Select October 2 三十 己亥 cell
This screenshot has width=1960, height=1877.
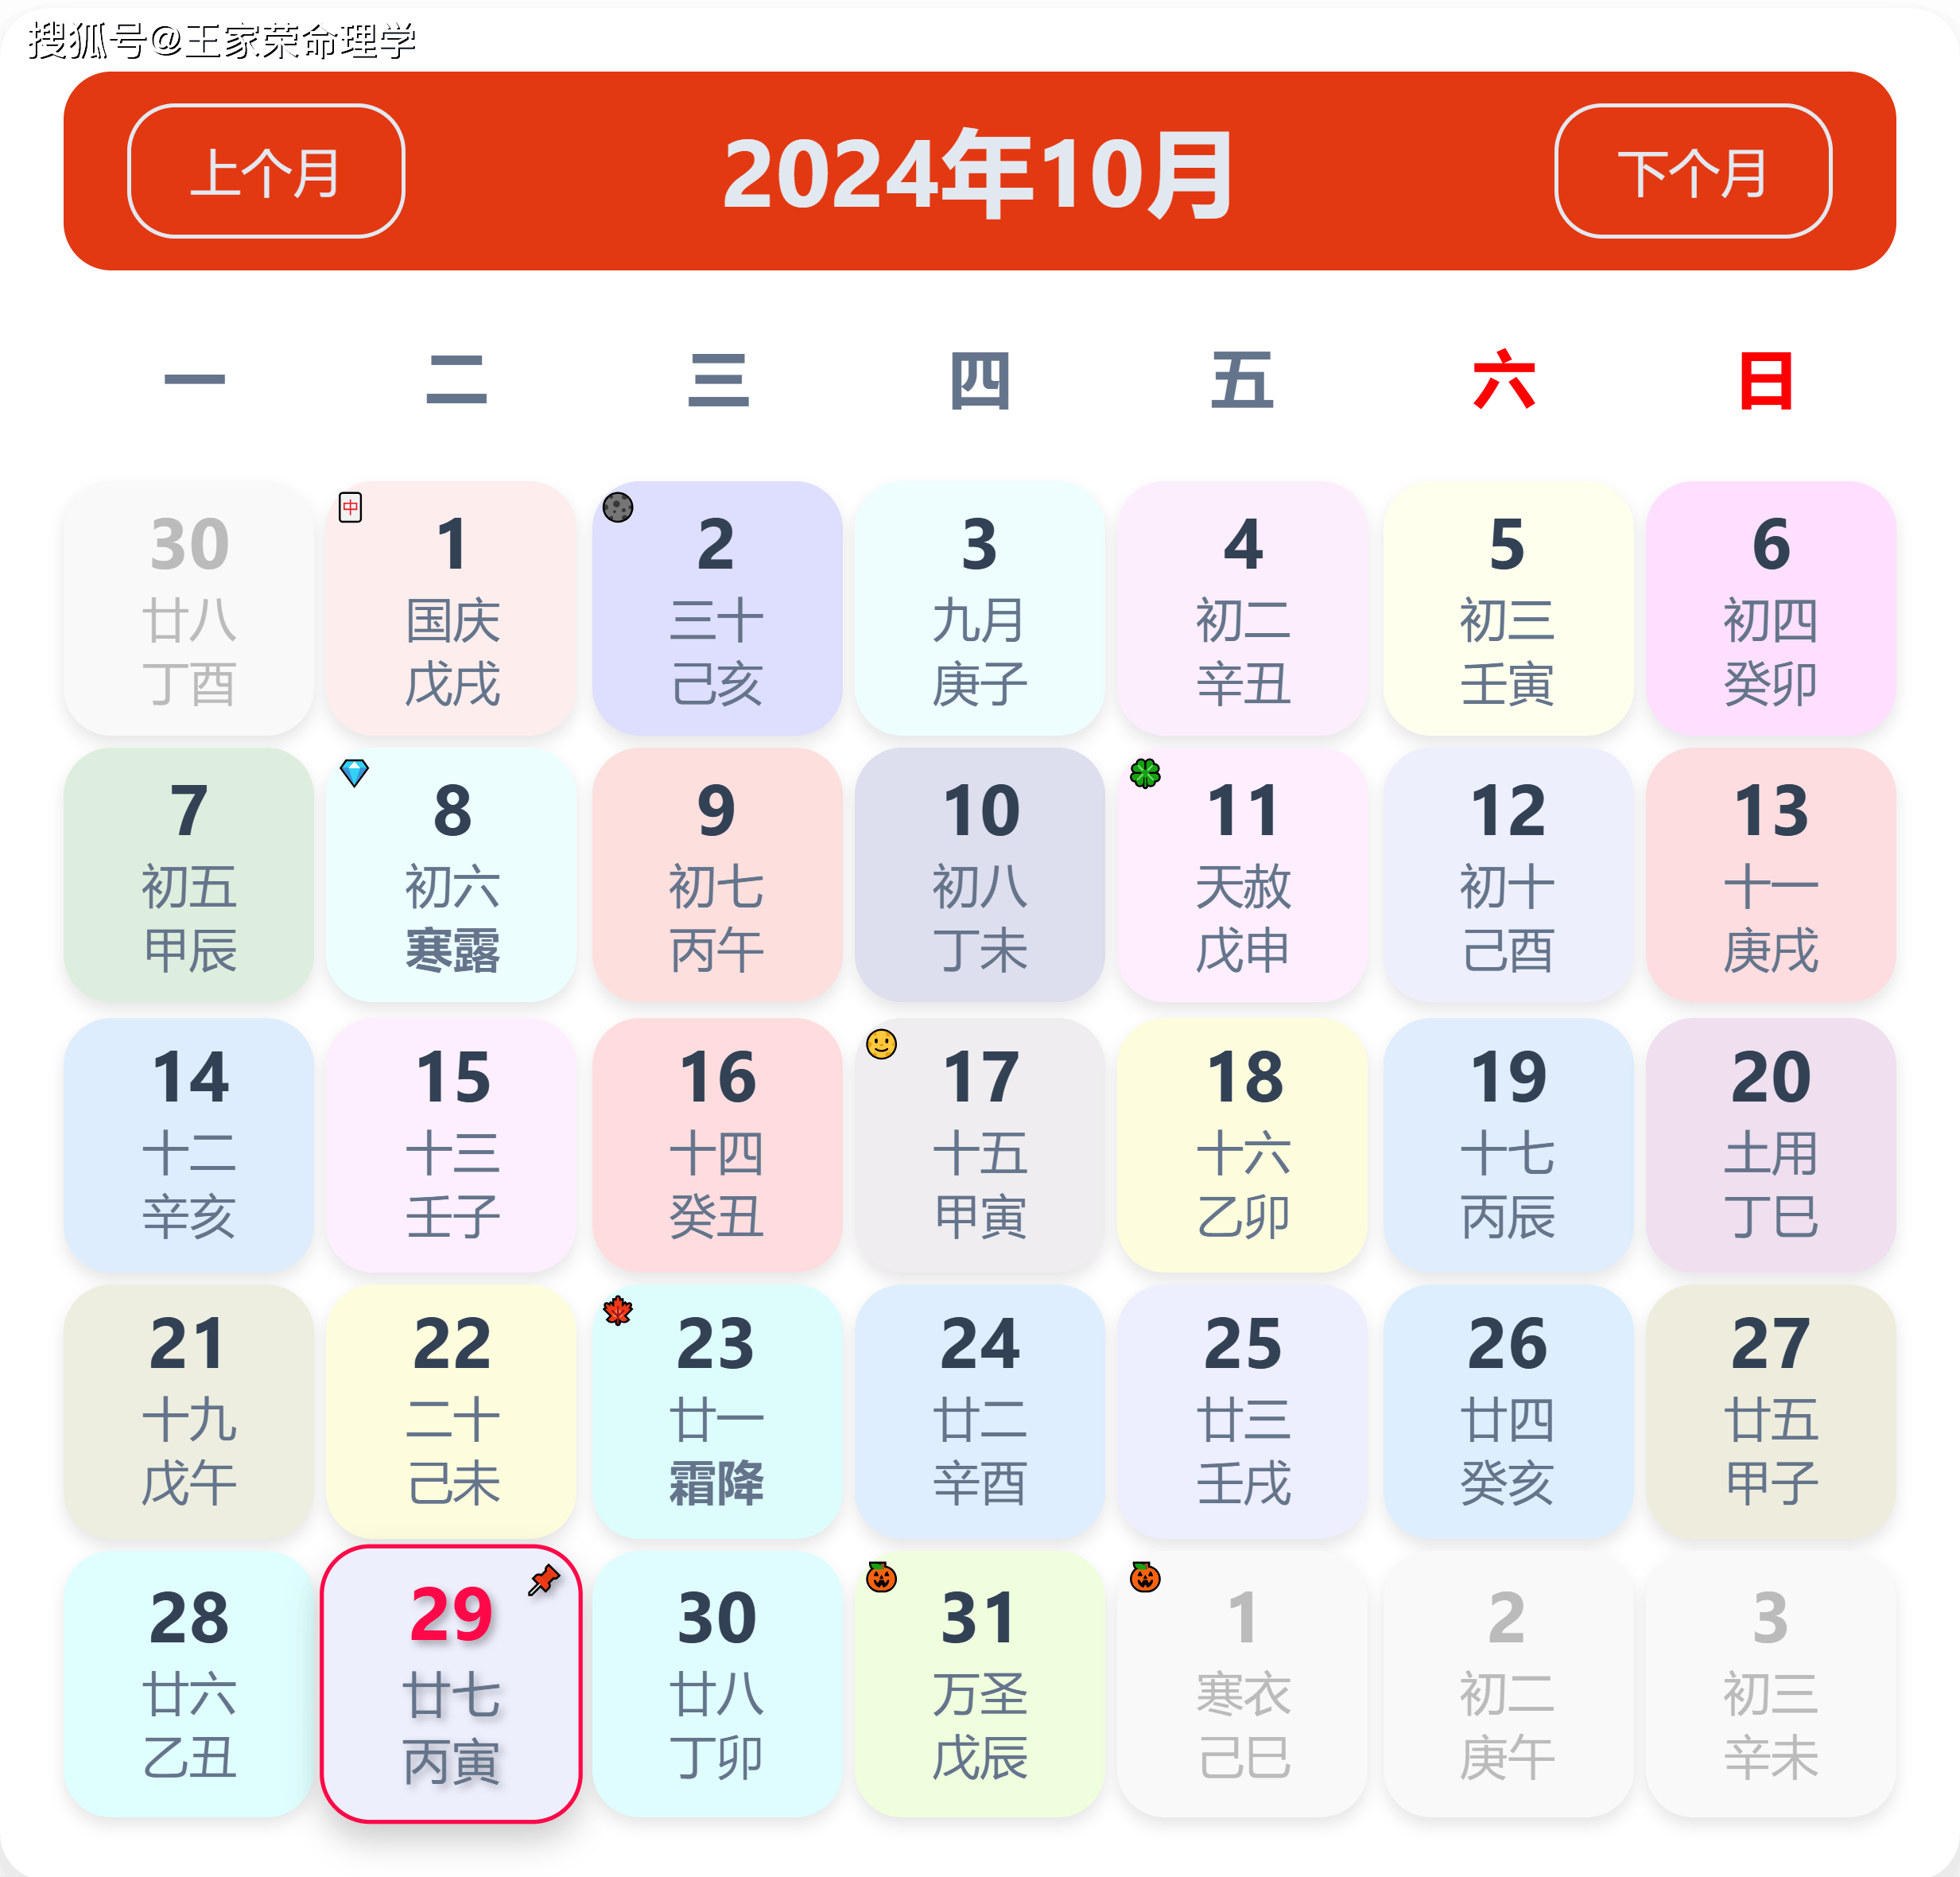[717, 609]
